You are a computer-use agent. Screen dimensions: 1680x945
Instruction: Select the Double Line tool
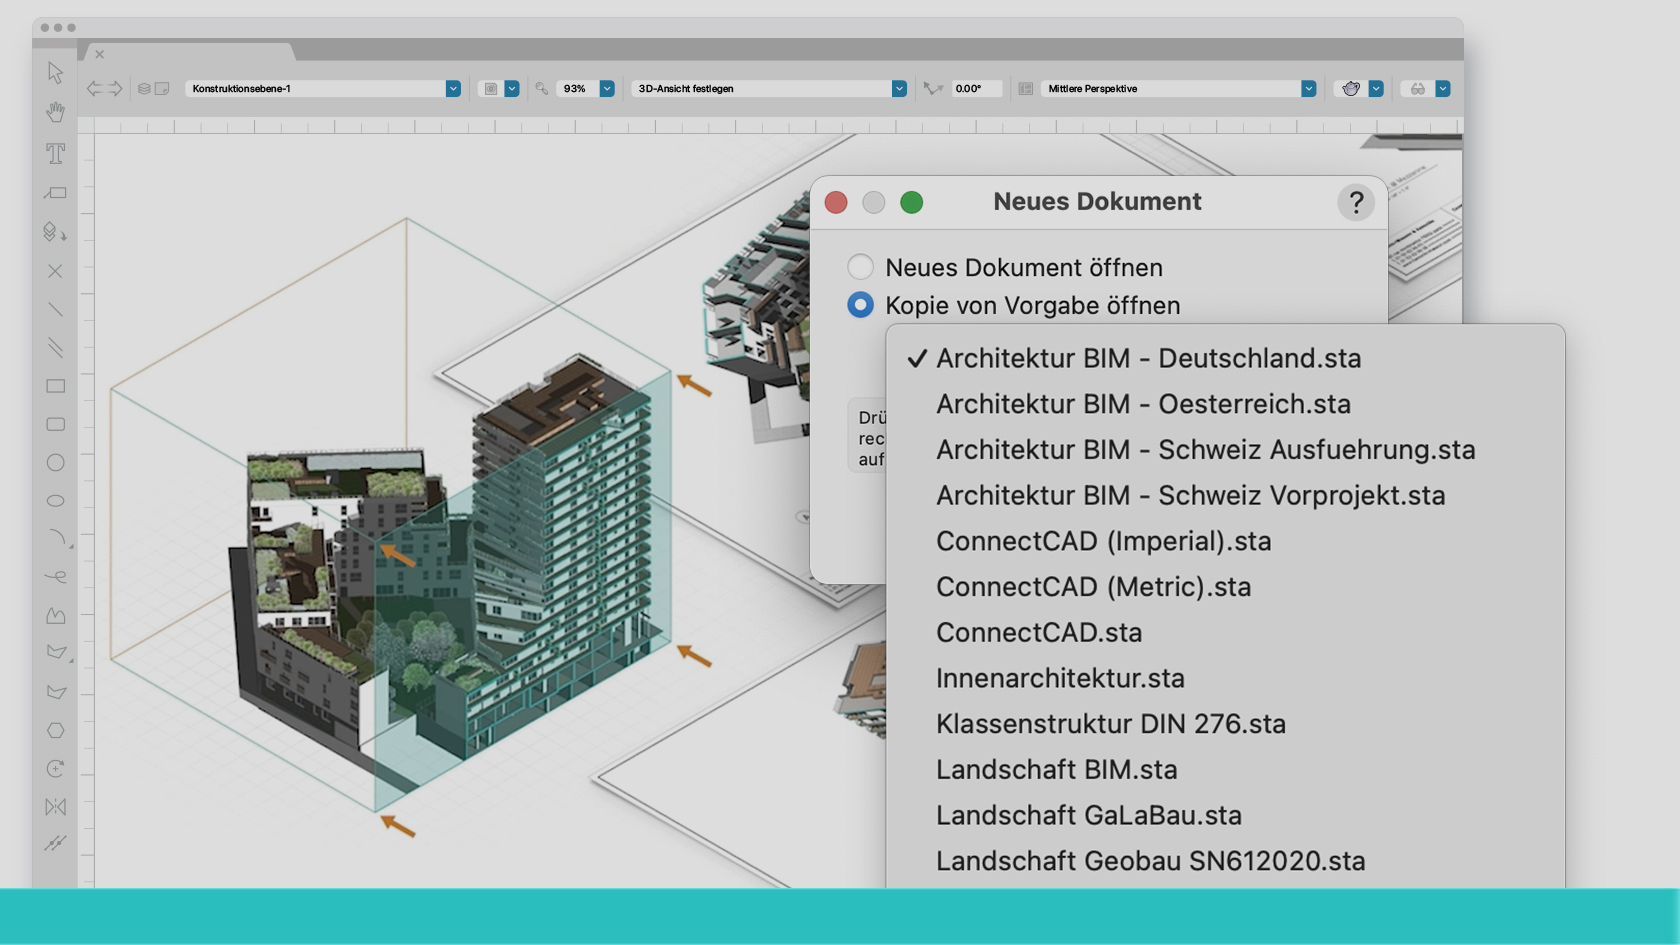(55, 347)
